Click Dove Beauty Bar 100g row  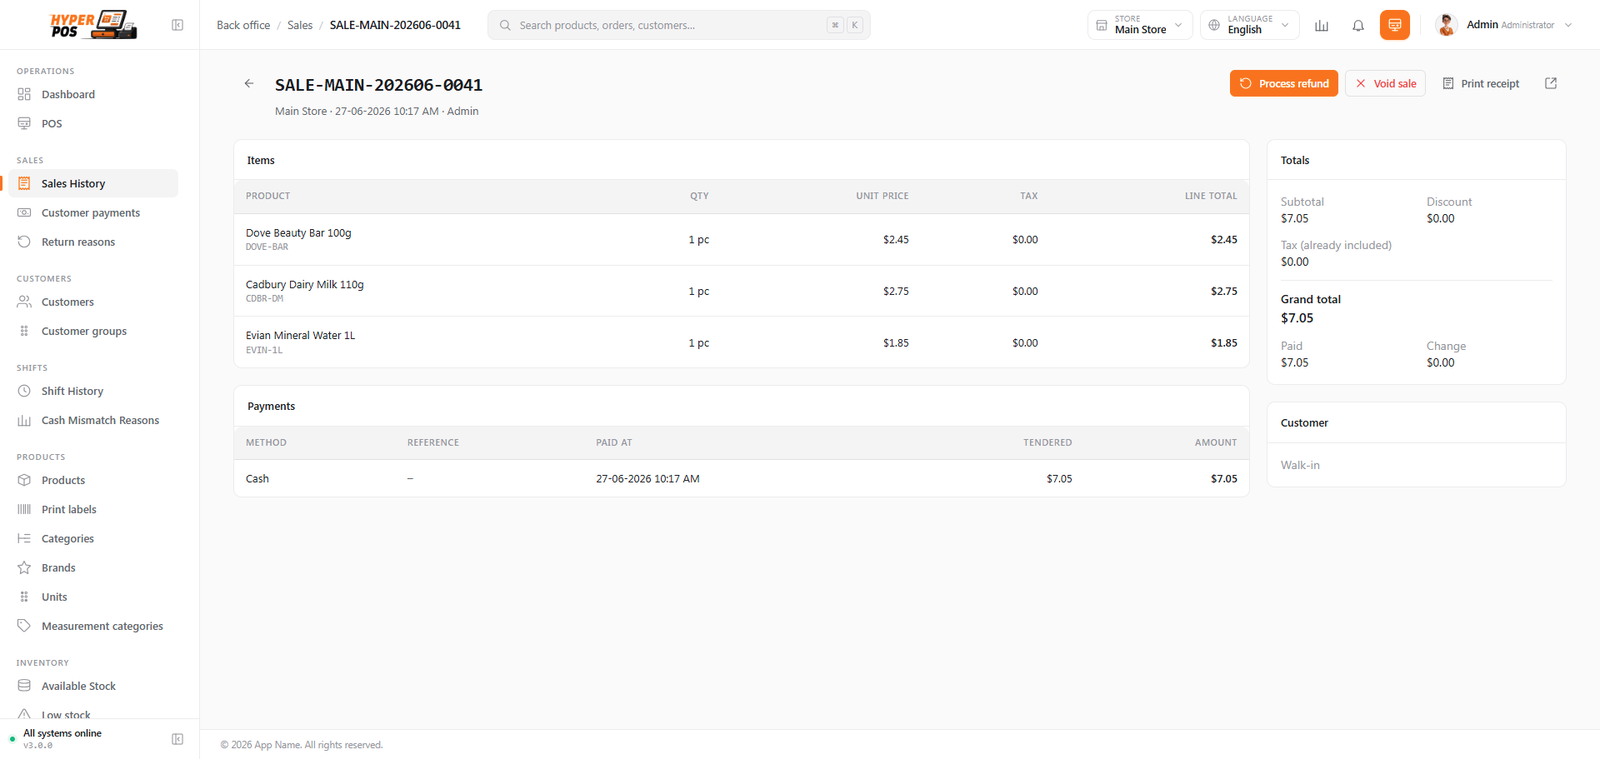(741, 239)
